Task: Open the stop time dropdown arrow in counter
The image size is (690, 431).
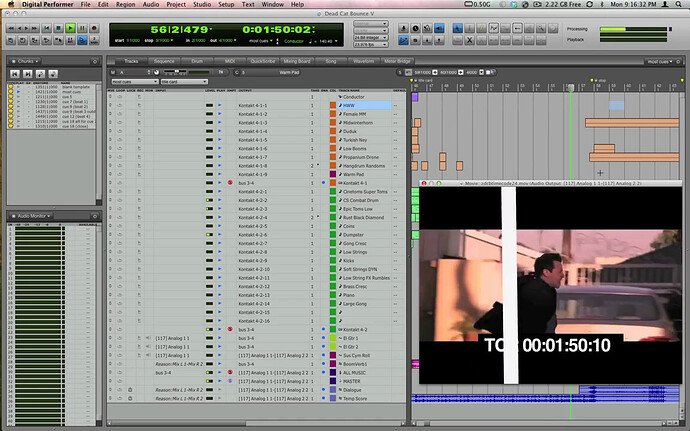Action: 172,41
